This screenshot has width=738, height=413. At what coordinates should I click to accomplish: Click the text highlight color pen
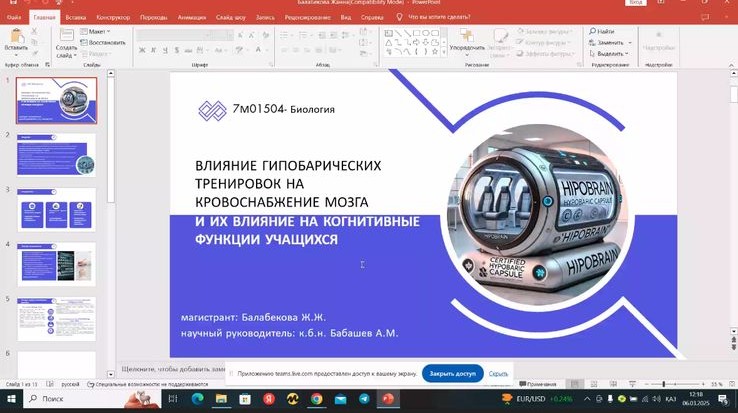[x=239, y=50]
